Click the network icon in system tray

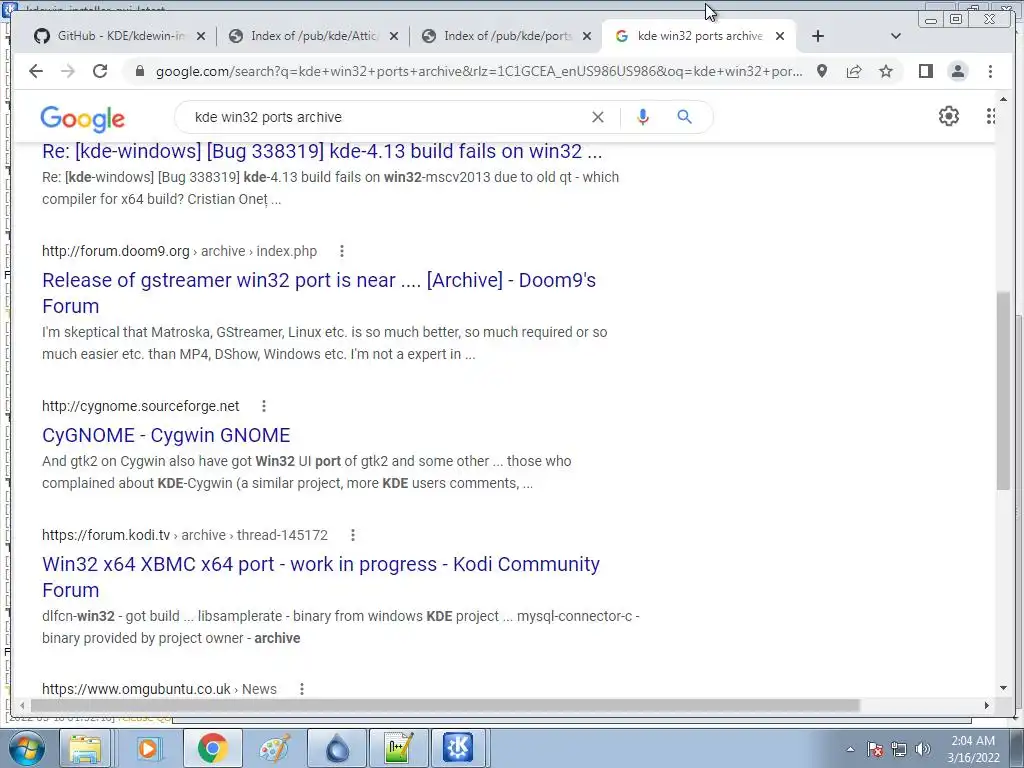click(899, 749)
